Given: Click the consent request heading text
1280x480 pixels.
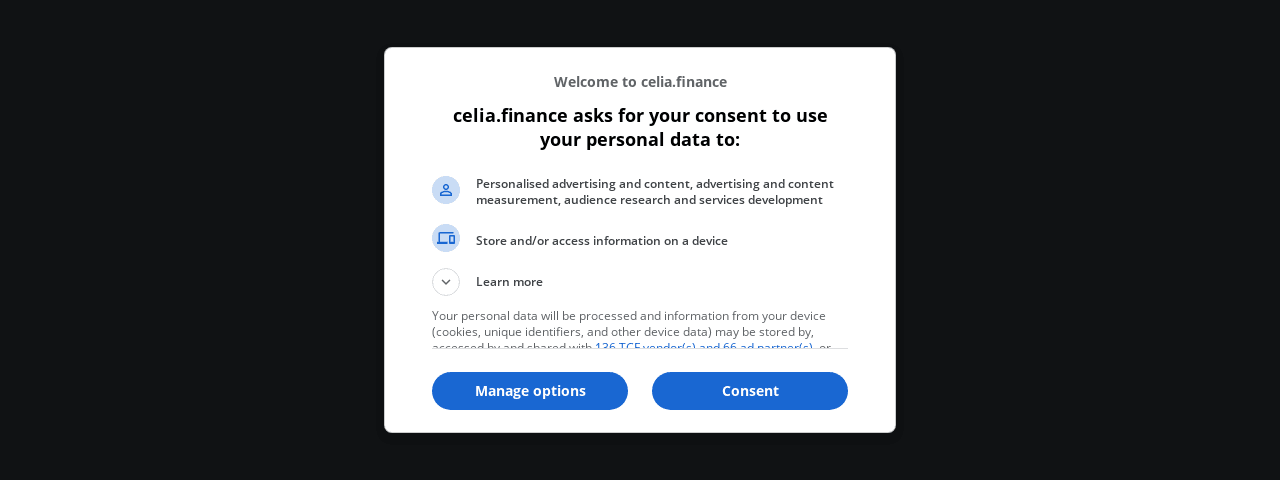Looking at the screenshot, I should 640,127.
